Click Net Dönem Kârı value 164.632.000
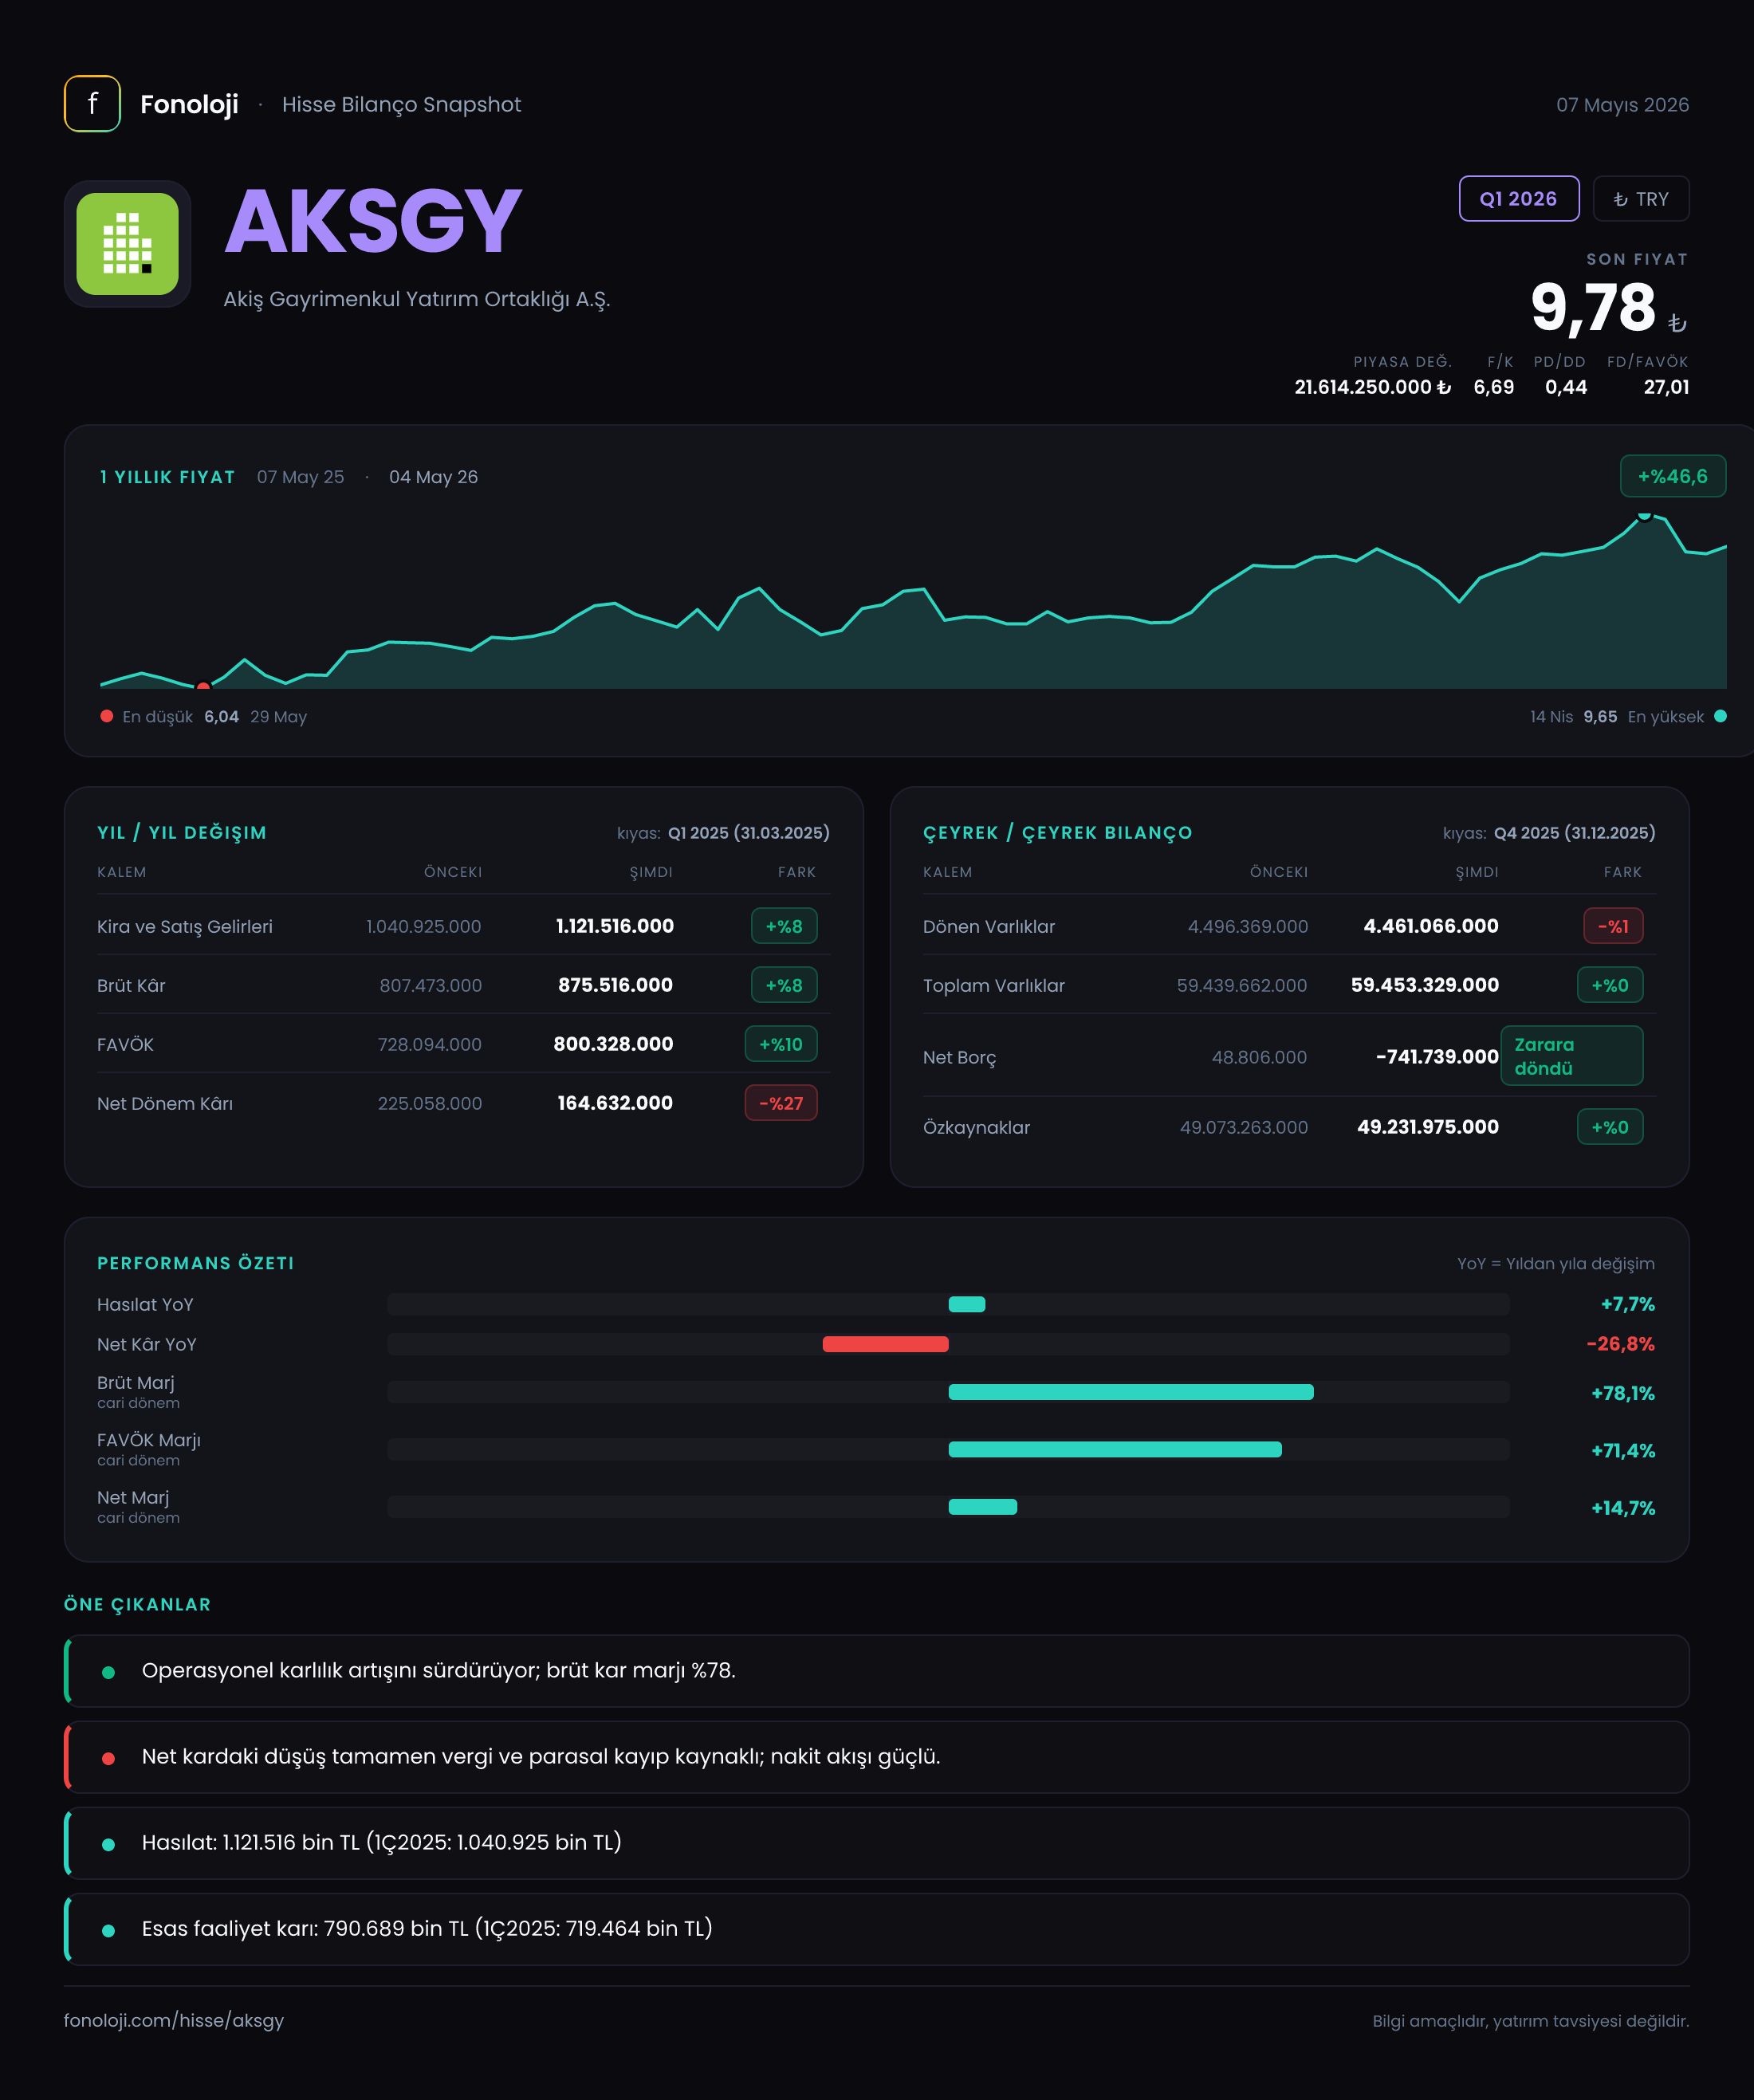1754x2100 pixels. [x=615, y=1103]
